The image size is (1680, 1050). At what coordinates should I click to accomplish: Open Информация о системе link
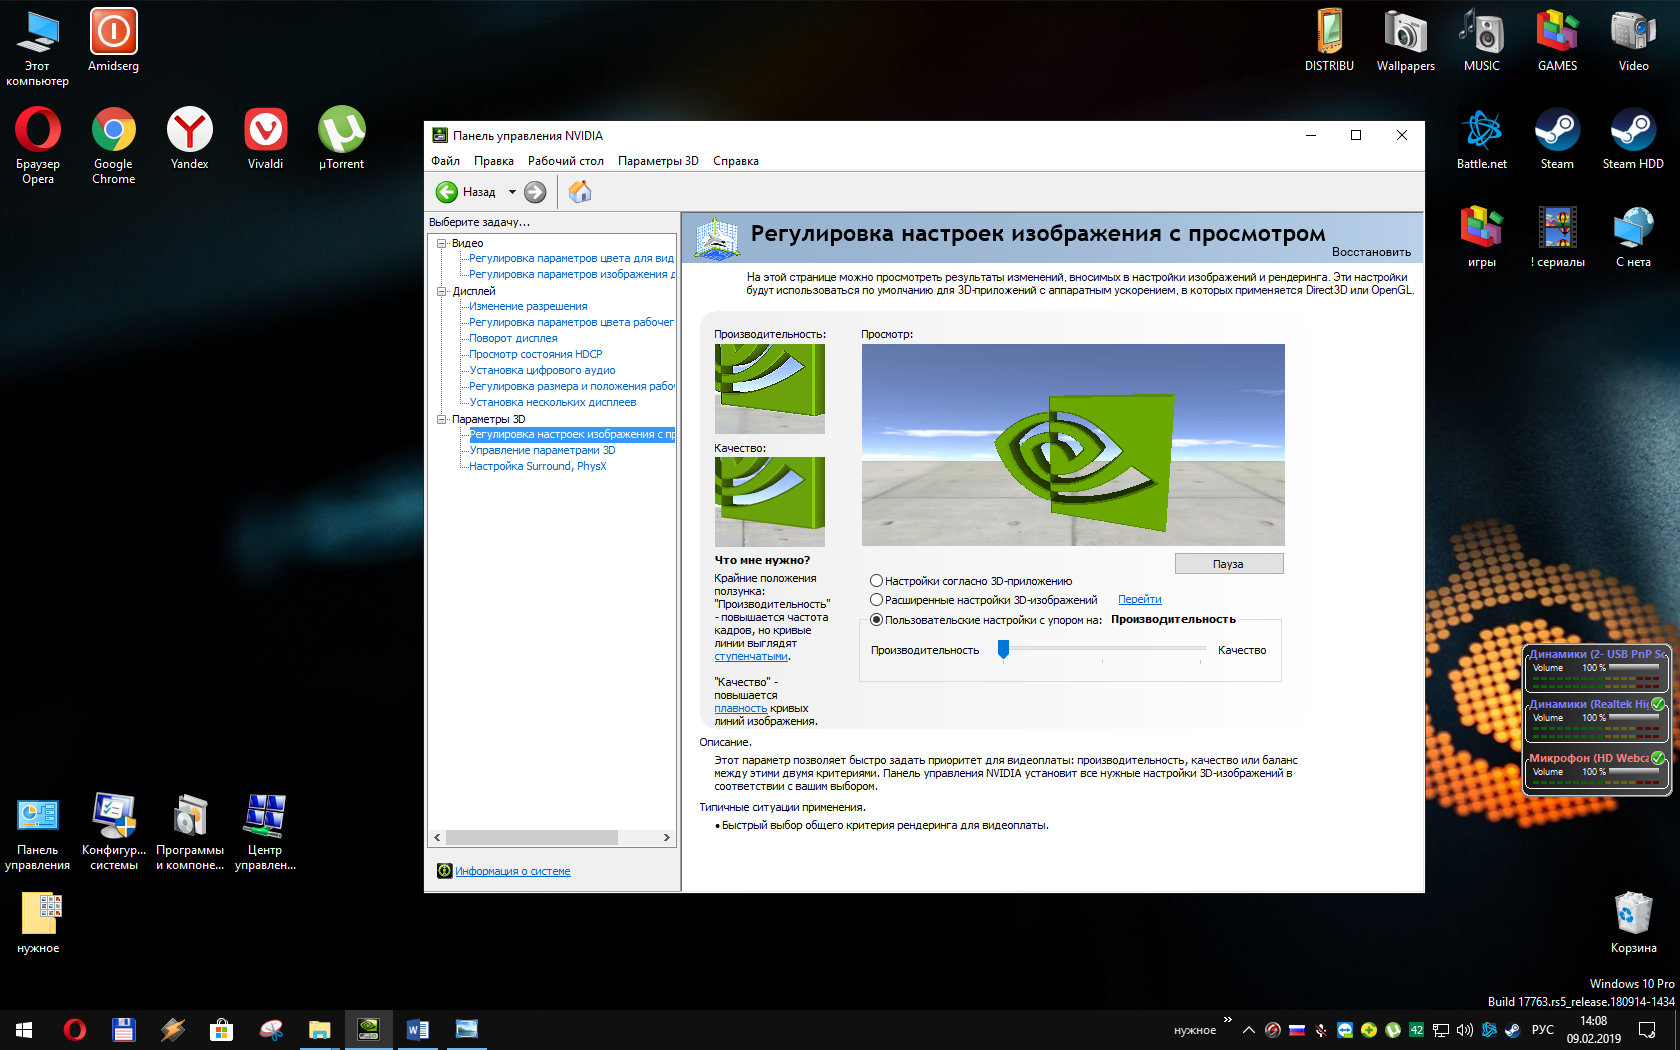point(513,872)
